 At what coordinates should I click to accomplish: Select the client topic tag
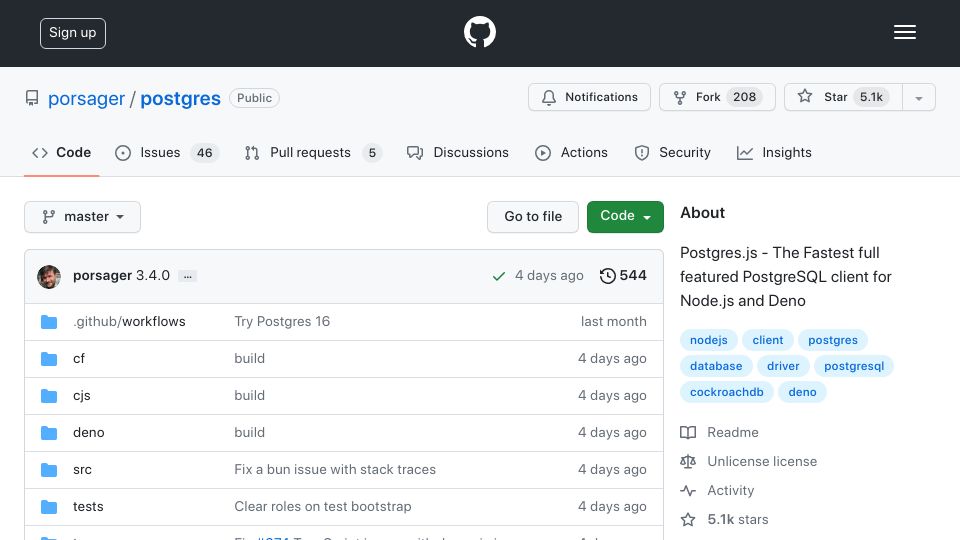tap(768, 340)
